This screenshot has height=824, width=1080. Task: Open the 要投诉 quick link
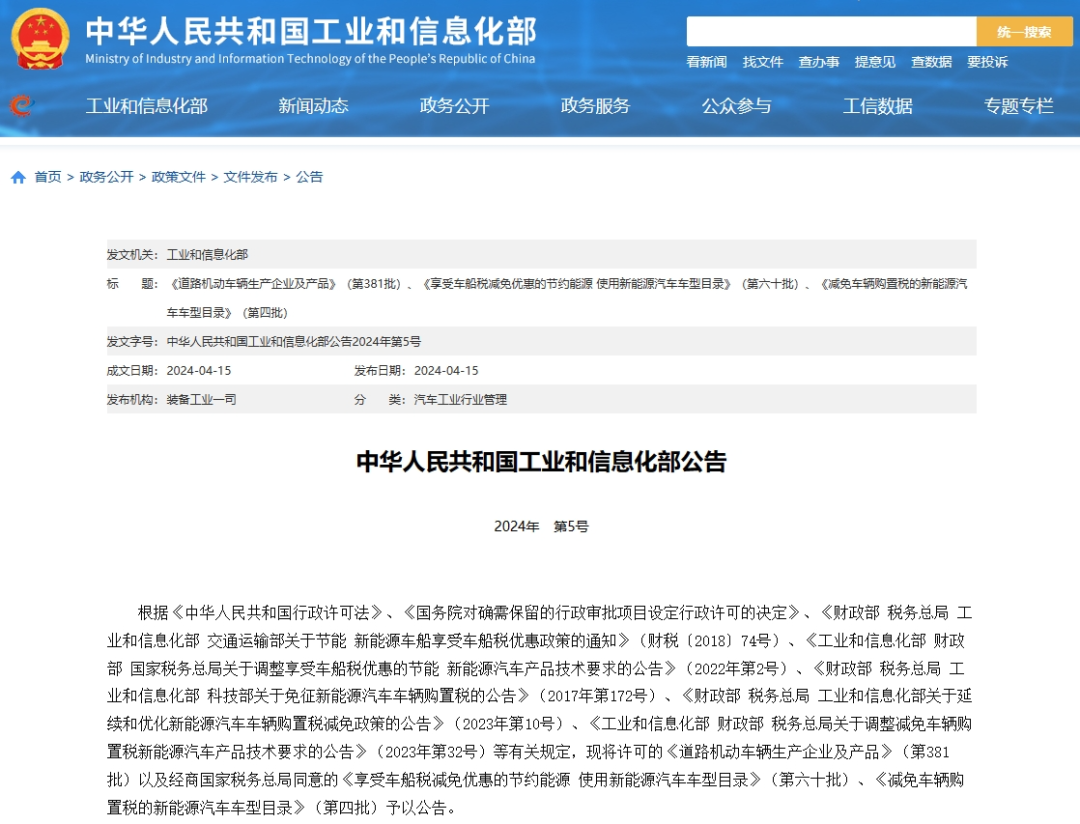point(986,62)
